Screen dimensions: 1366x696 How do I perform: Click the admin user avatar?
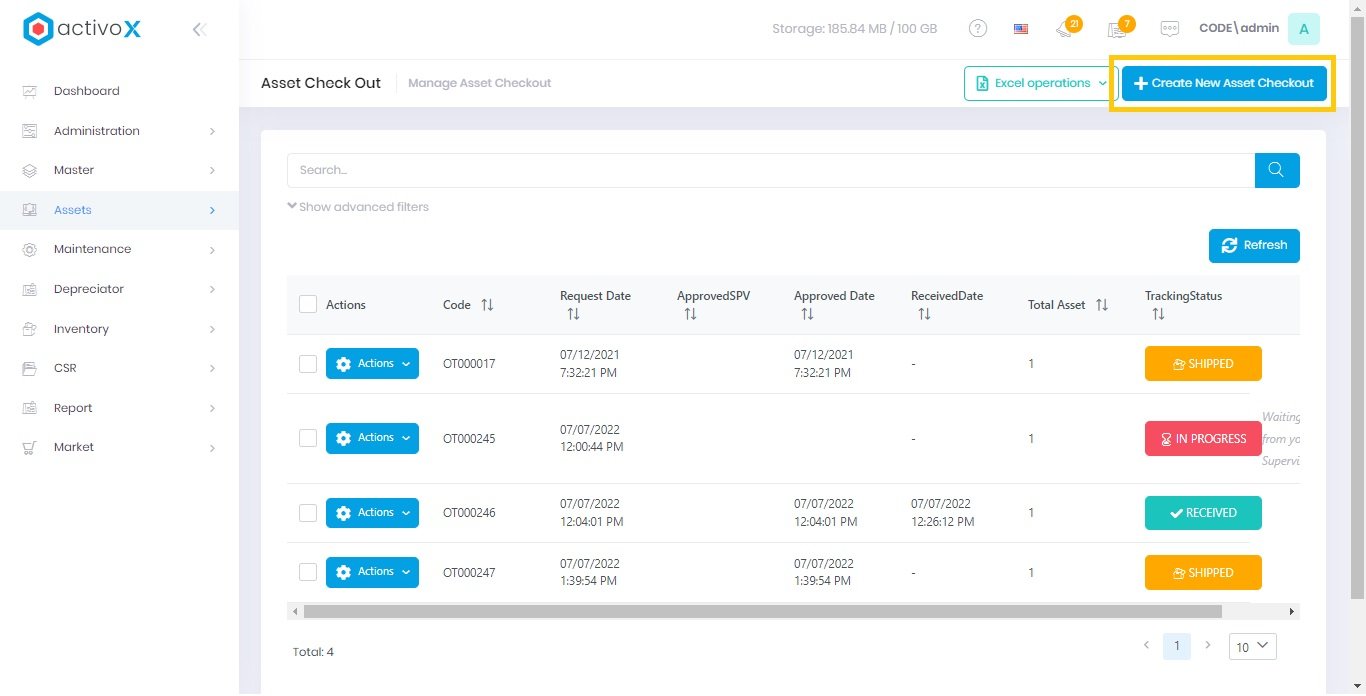(x=1303, y=29)
